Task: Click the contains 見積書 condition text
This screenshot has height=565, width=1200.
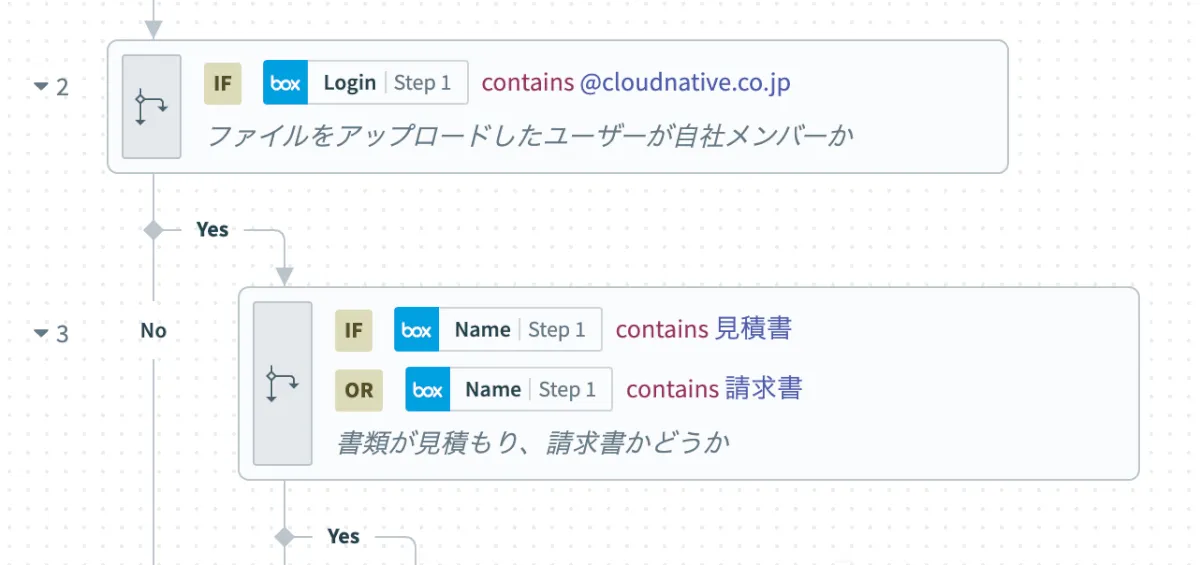Action: coord(703,329)
